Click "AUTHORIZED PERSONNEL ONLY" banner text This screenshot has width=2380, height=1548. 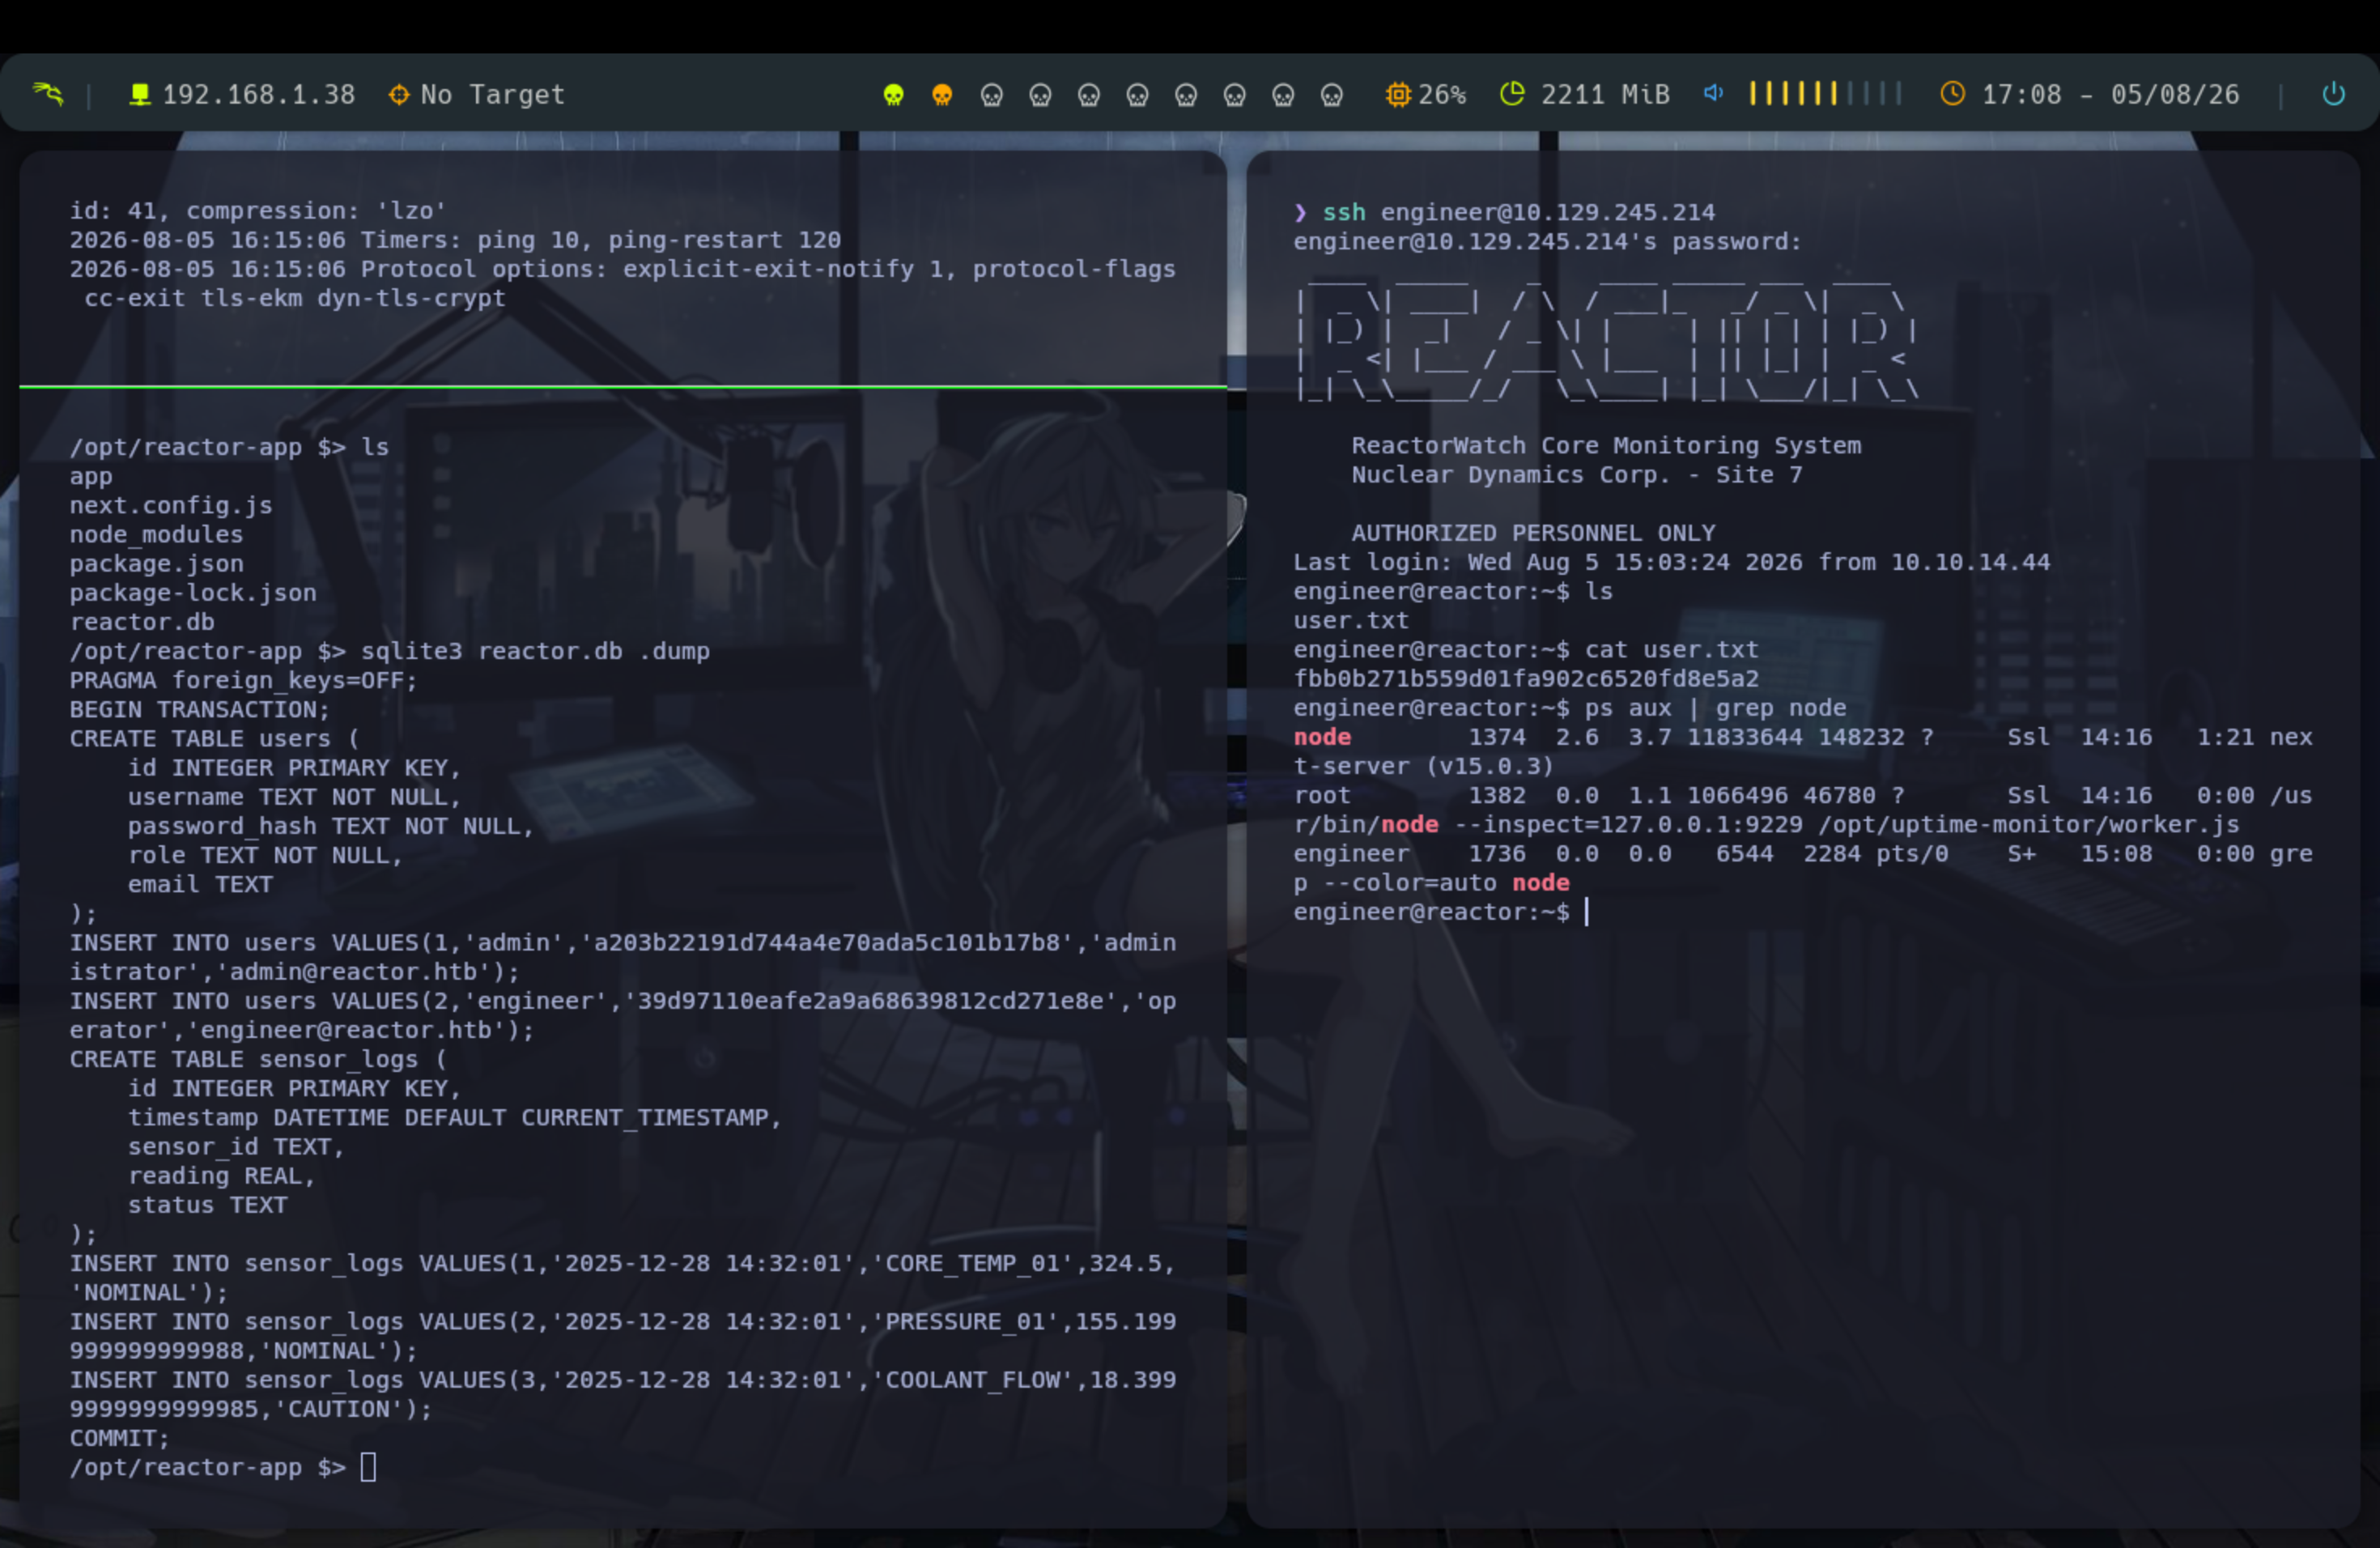1533,533
